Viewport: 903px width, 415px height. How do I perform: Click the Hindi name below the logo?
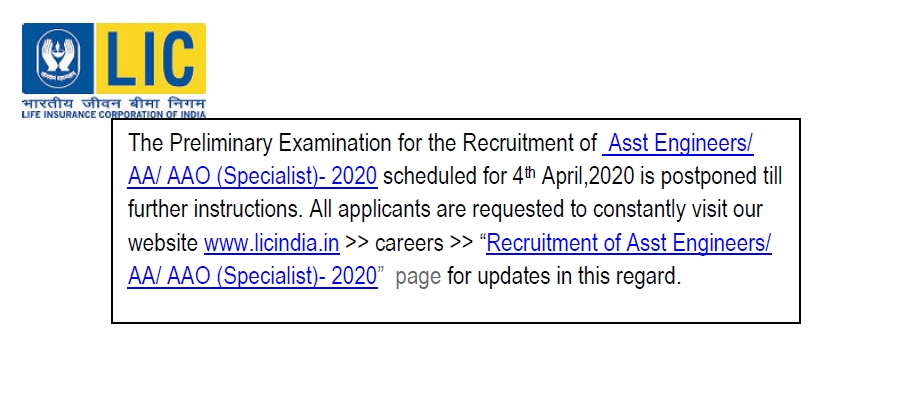113,103
